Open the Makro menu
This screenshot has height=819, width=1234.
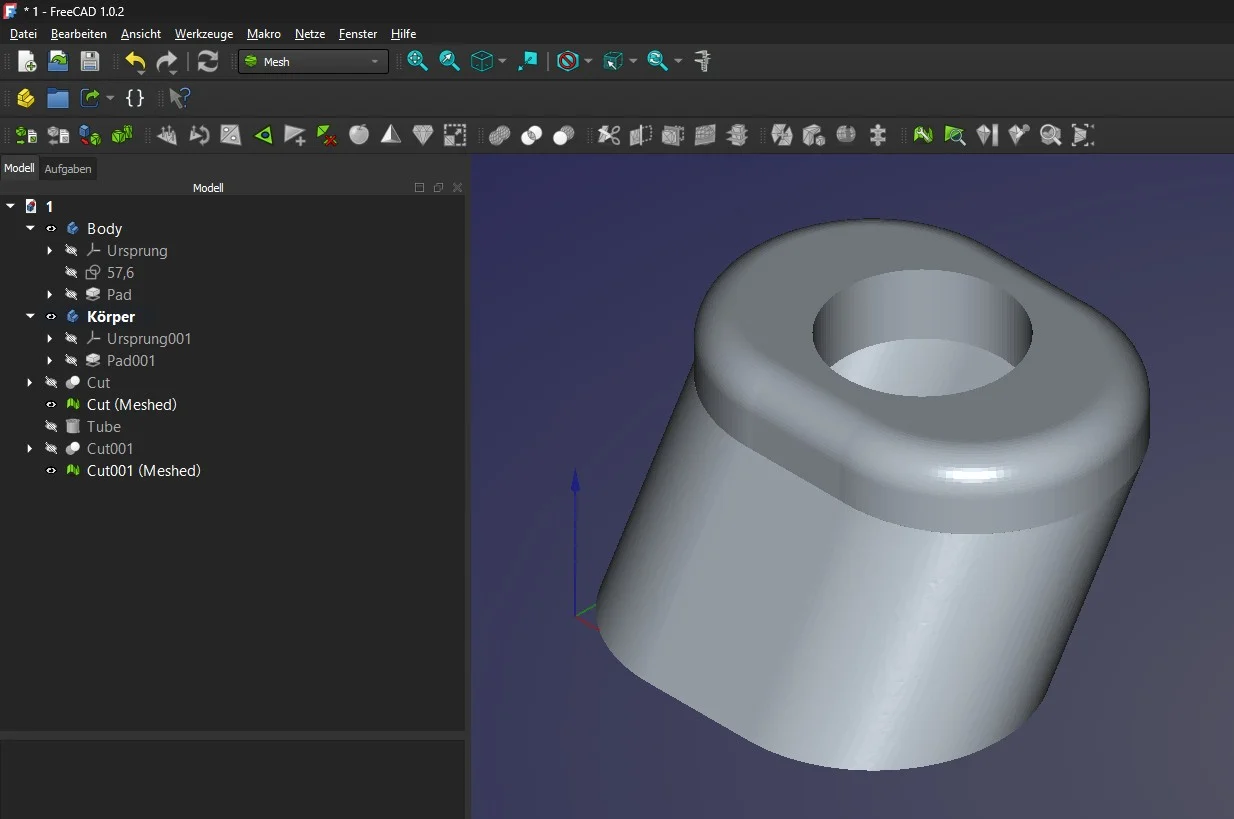click(264, 34)
